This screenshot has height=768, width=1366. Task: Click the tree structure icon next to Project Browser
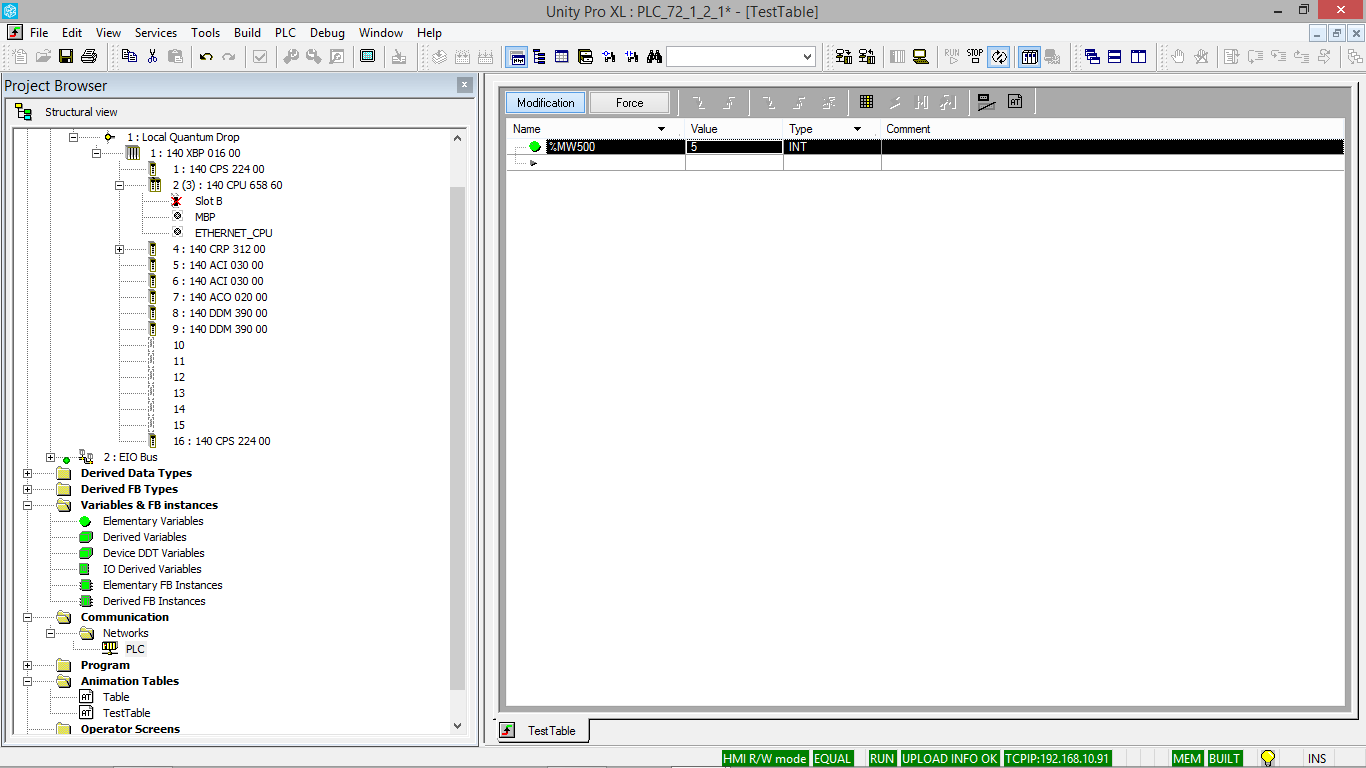539,56
